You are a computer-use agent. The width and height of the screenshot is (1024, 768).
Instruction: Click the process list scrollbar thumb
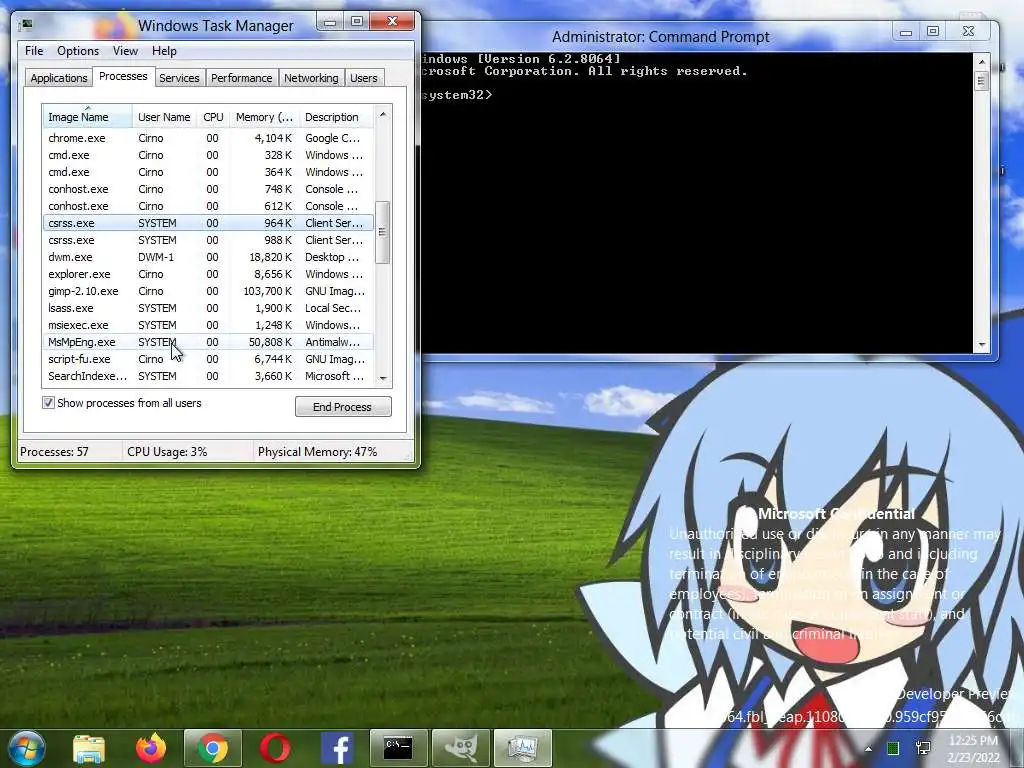click(x=383, y=232)
